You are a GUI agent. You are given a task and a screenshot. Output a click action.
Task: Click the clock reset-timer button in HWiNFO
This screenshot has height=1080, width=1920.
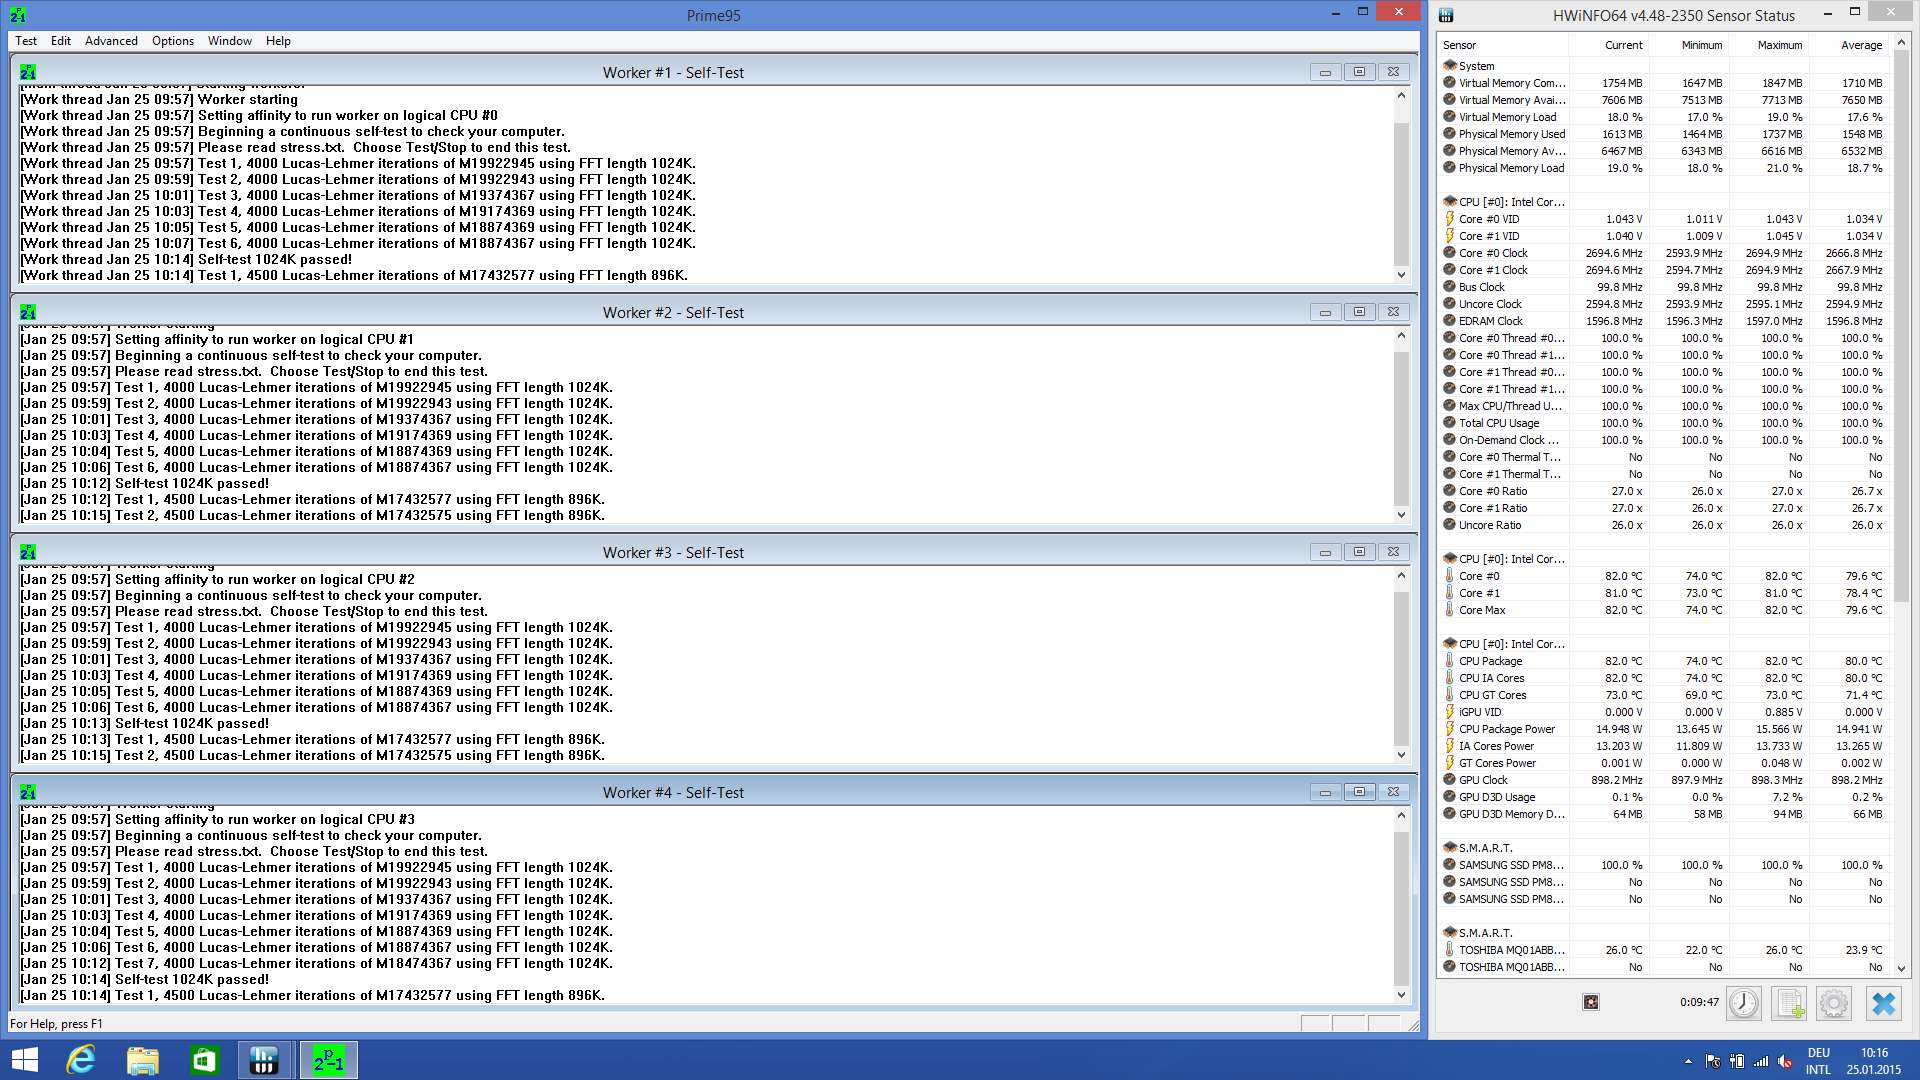1743,1003
